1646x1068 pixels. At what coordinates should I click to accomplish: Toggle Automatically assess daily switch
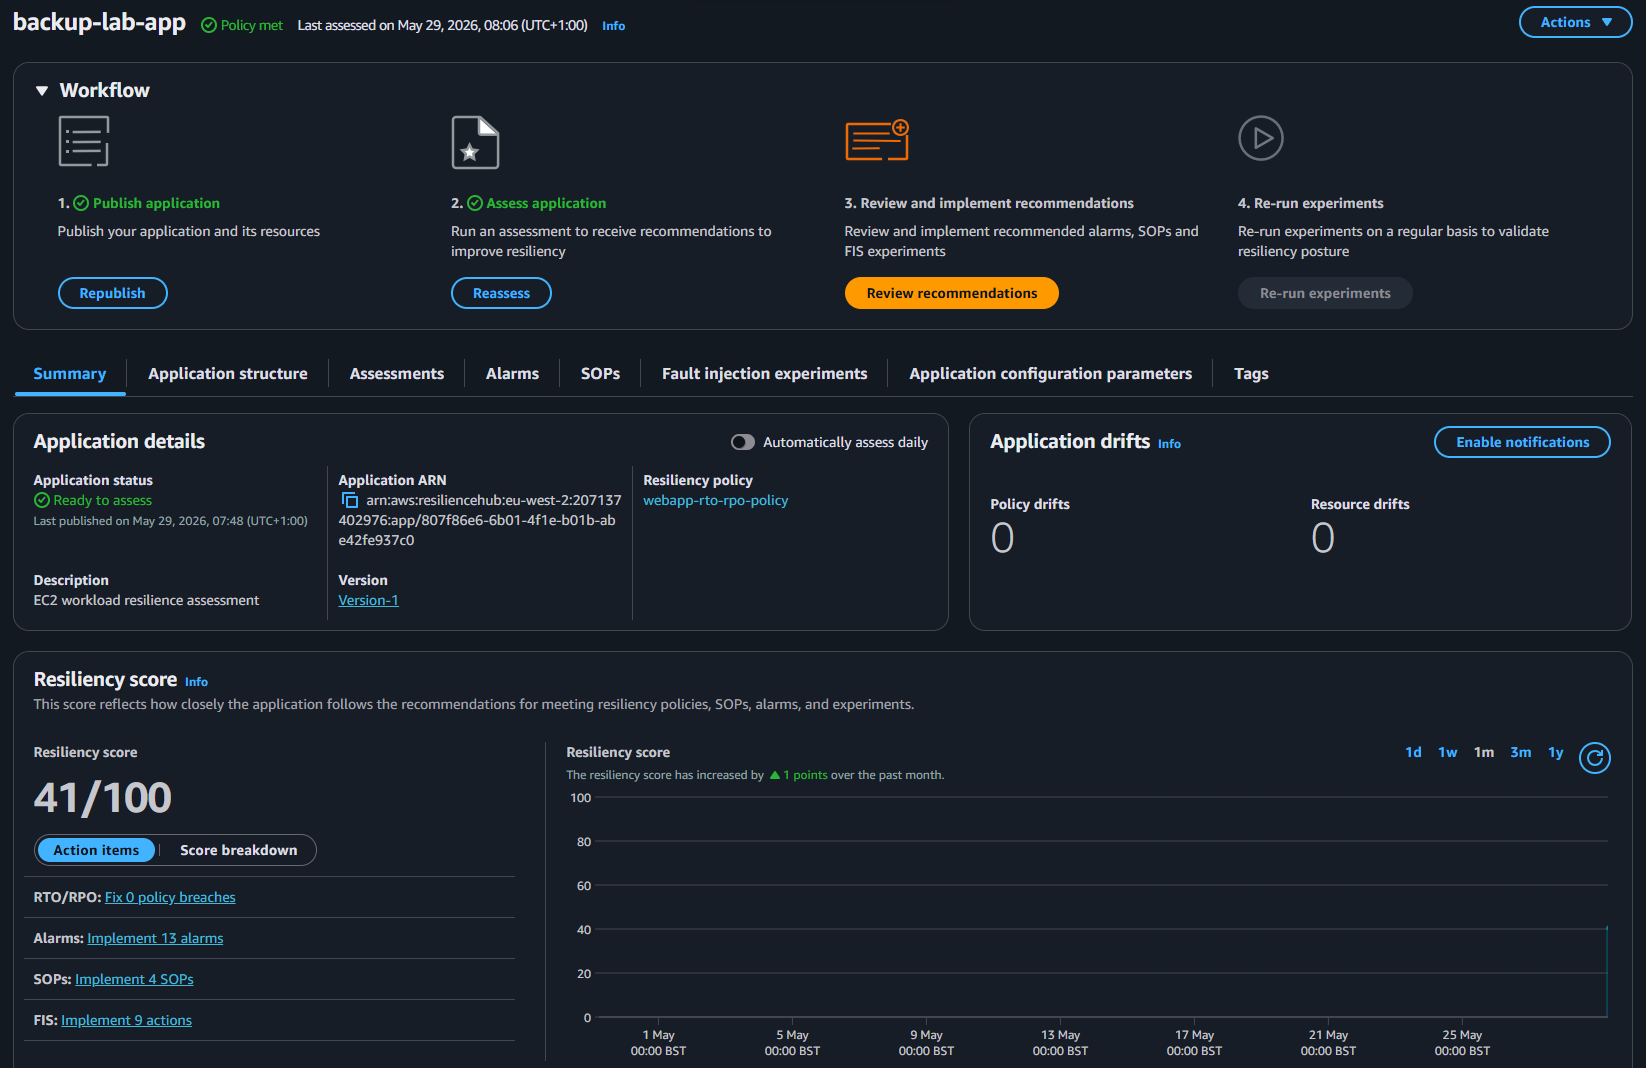[x=743, y=442]
